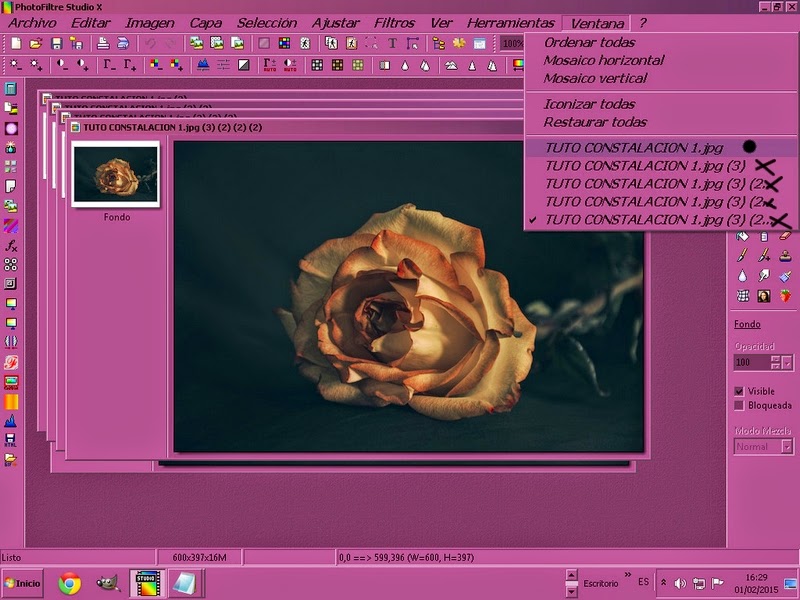
Task: Select the checked last TUTO CONSTALACION entry
Action: click(661, 220)
